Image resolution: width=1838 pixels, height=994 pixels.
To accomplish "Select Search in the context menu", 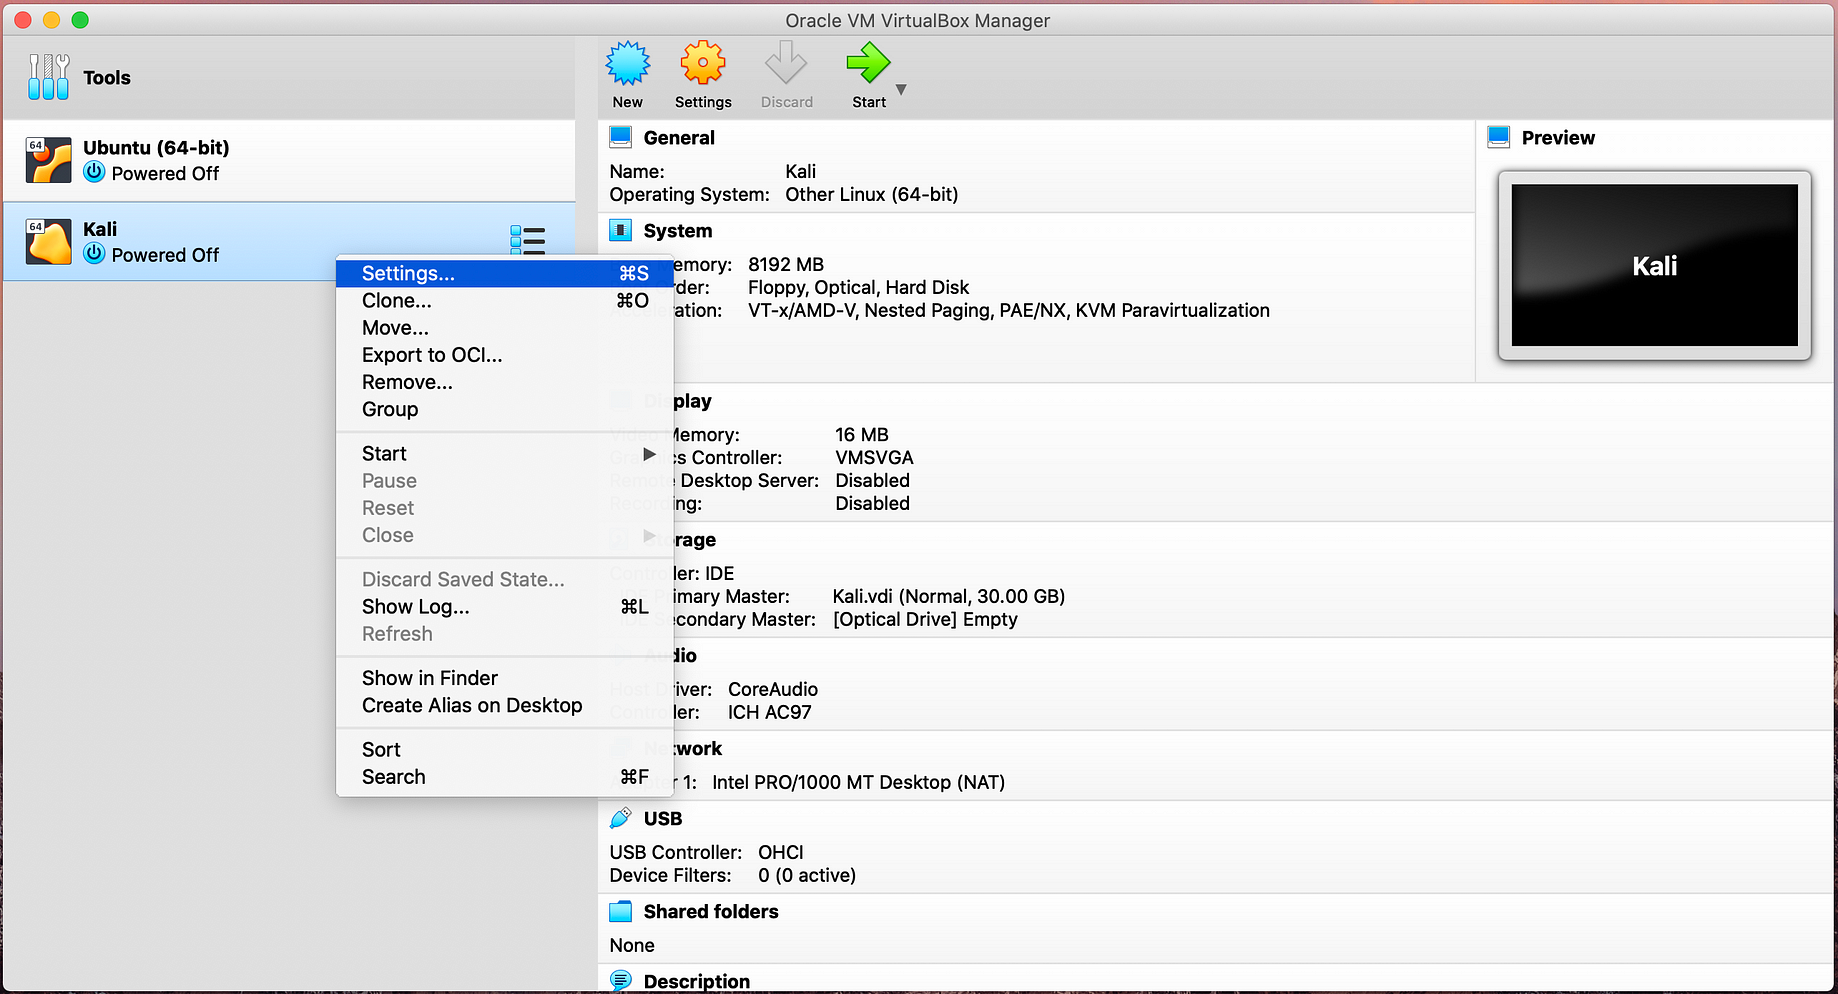I will tap(505, 777).
